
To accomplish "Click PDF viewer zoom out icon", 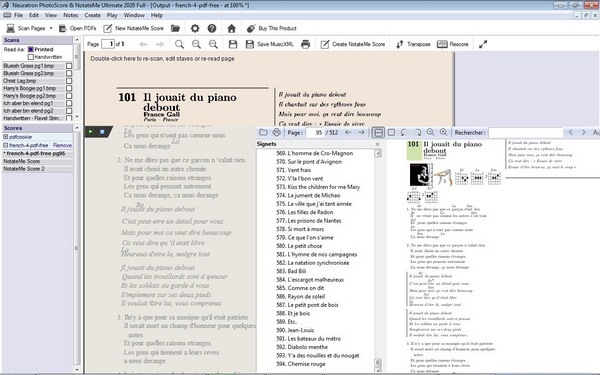I will pos(430,132).
